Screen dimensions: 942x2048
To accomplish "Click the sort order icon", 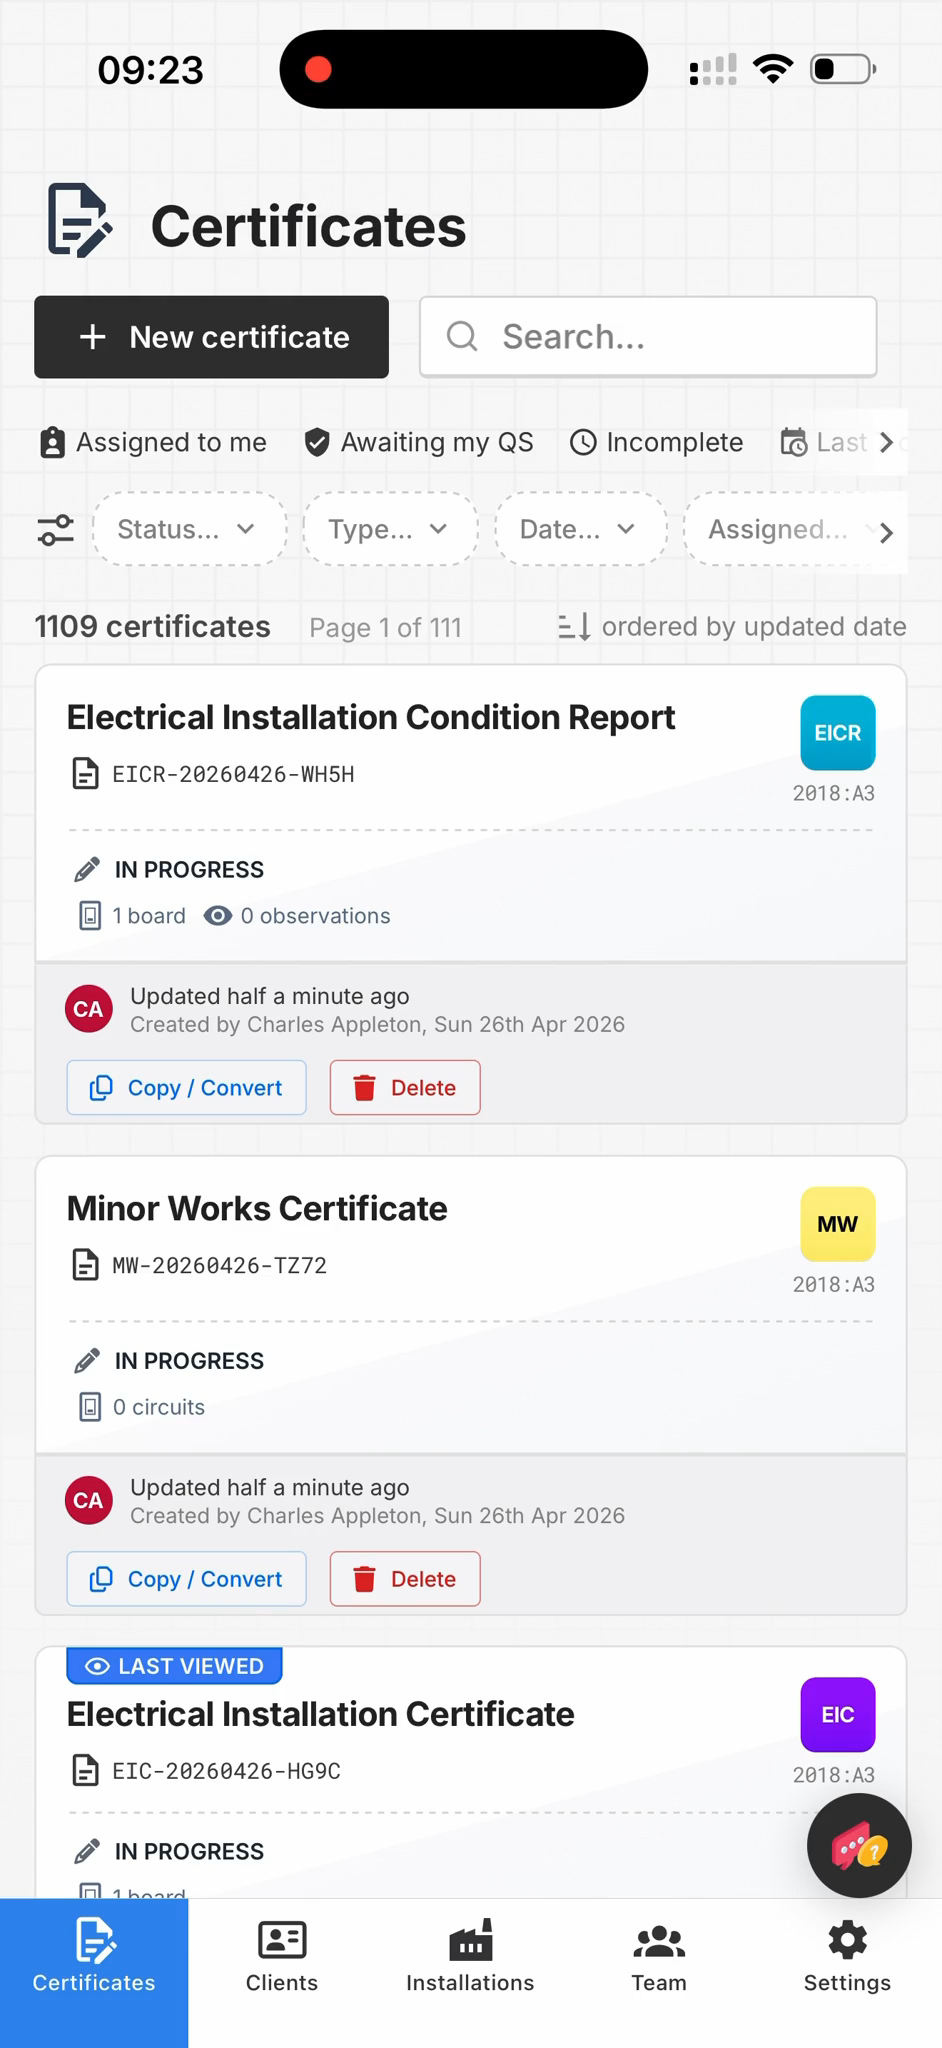I will [574, 627].
